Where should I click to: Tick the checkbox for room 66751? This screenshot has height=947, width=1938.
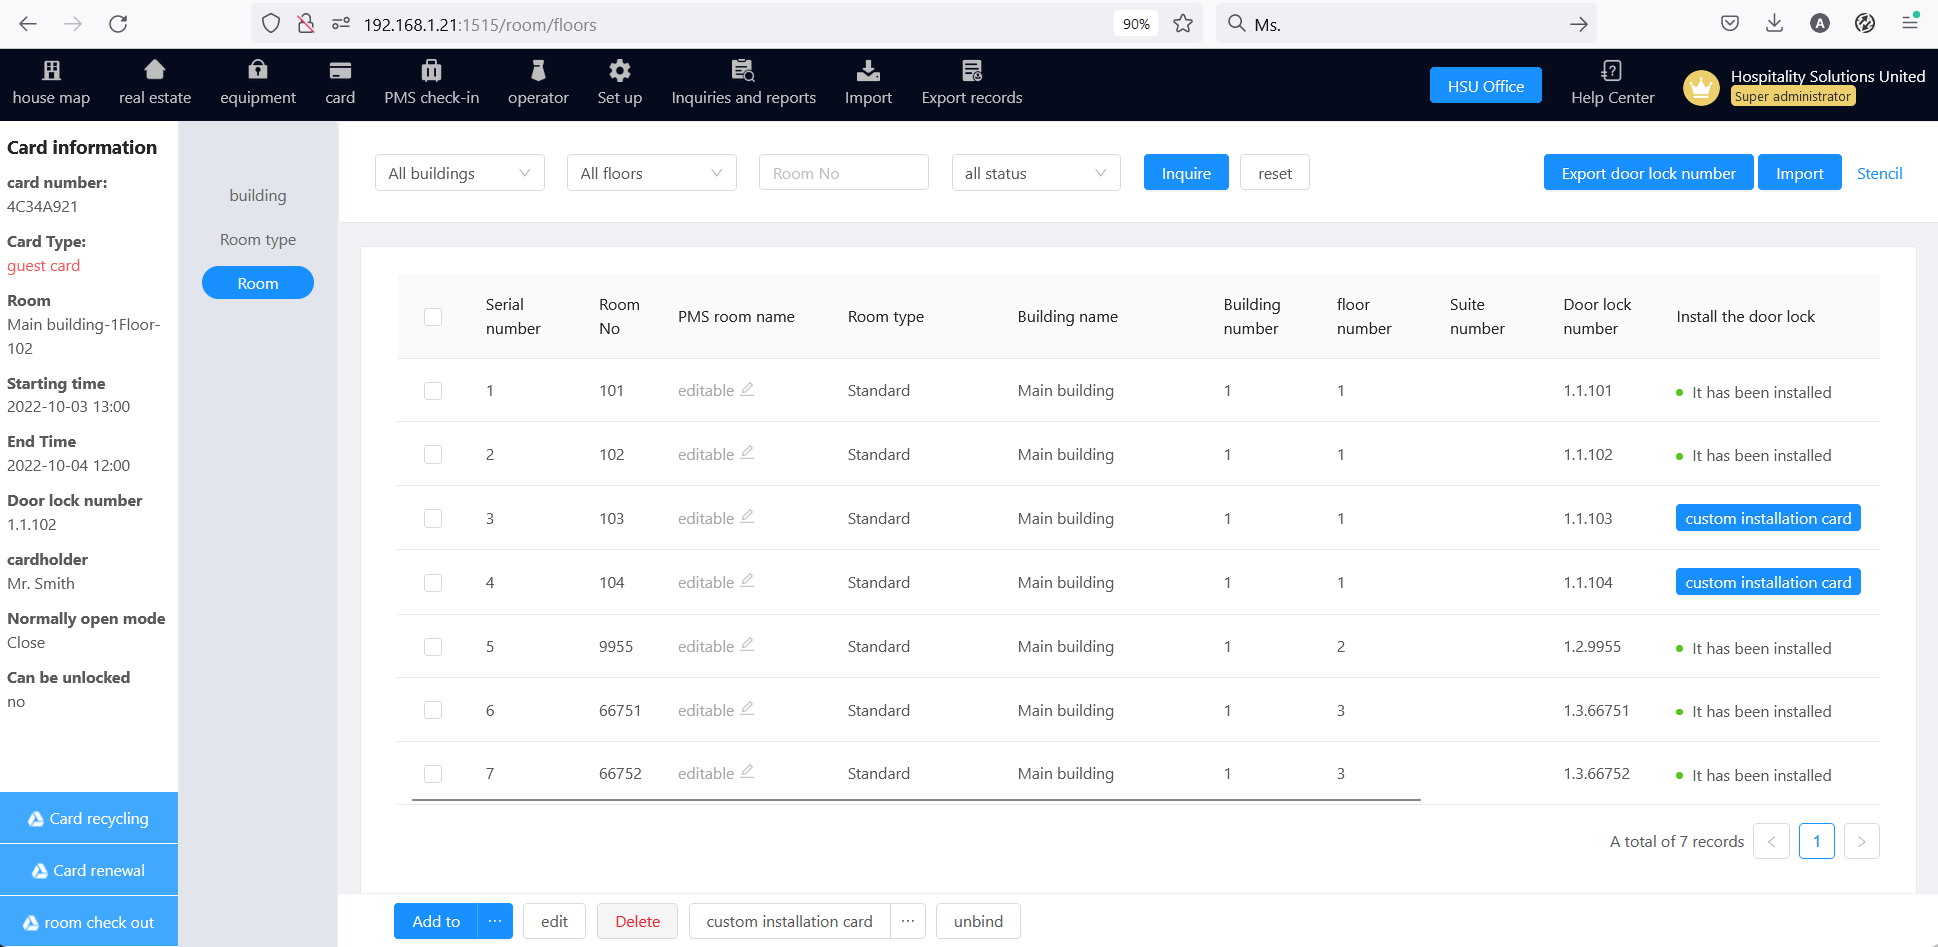point(433,710)
